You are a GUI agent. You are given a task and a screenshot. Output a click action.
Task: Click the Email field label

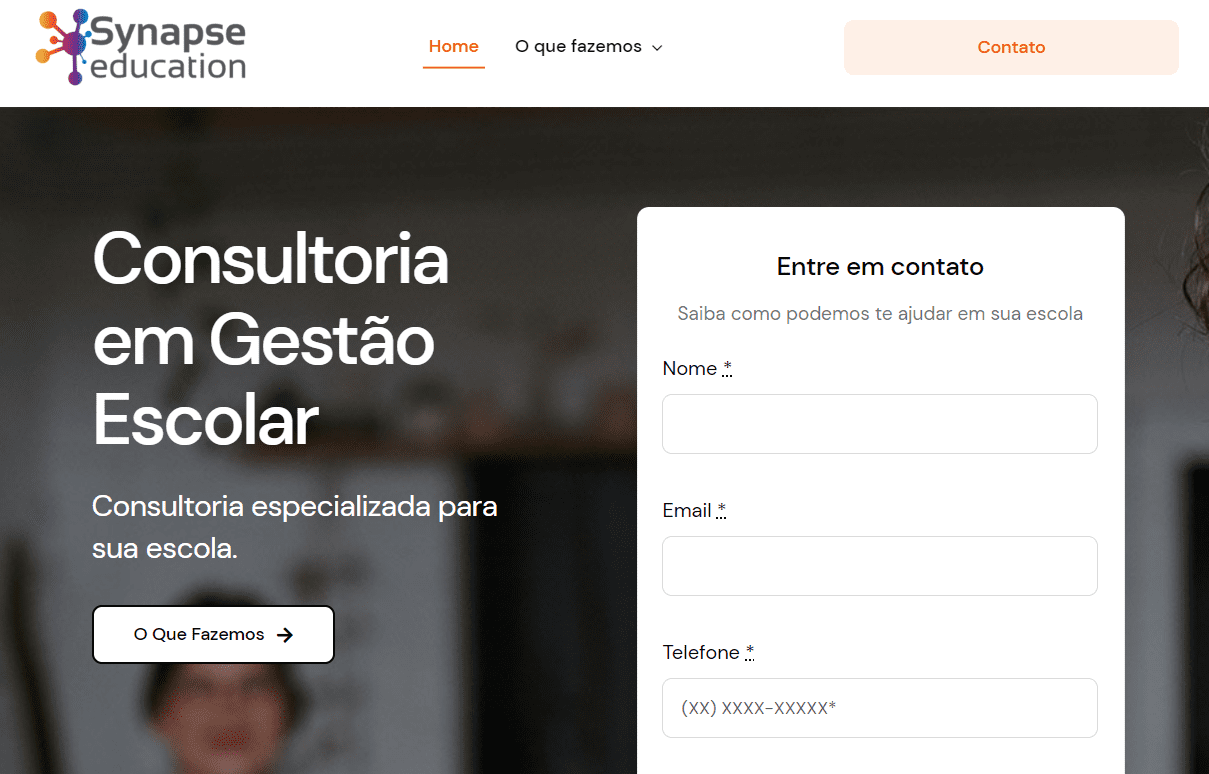(686, 511)
